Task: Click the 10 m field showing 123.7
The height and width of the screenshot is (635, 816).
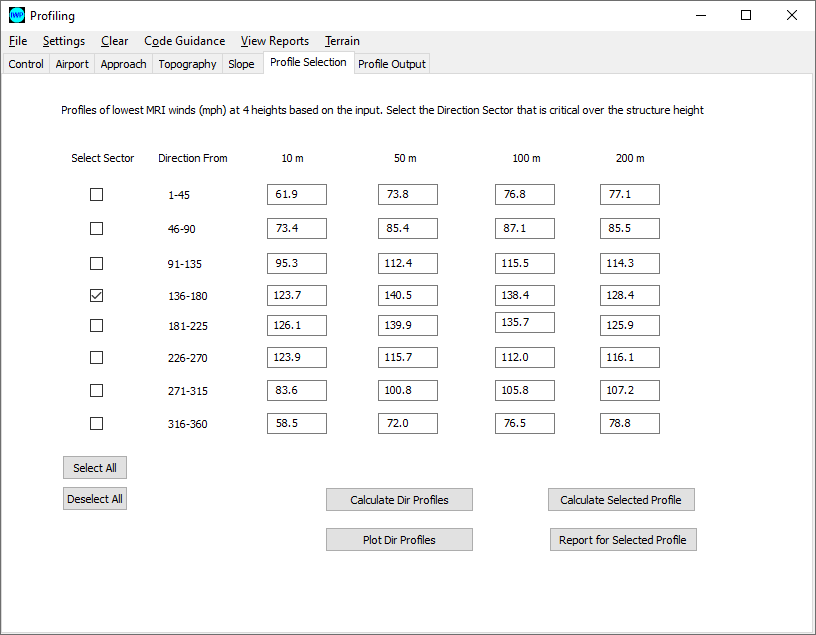Action: 297,296
